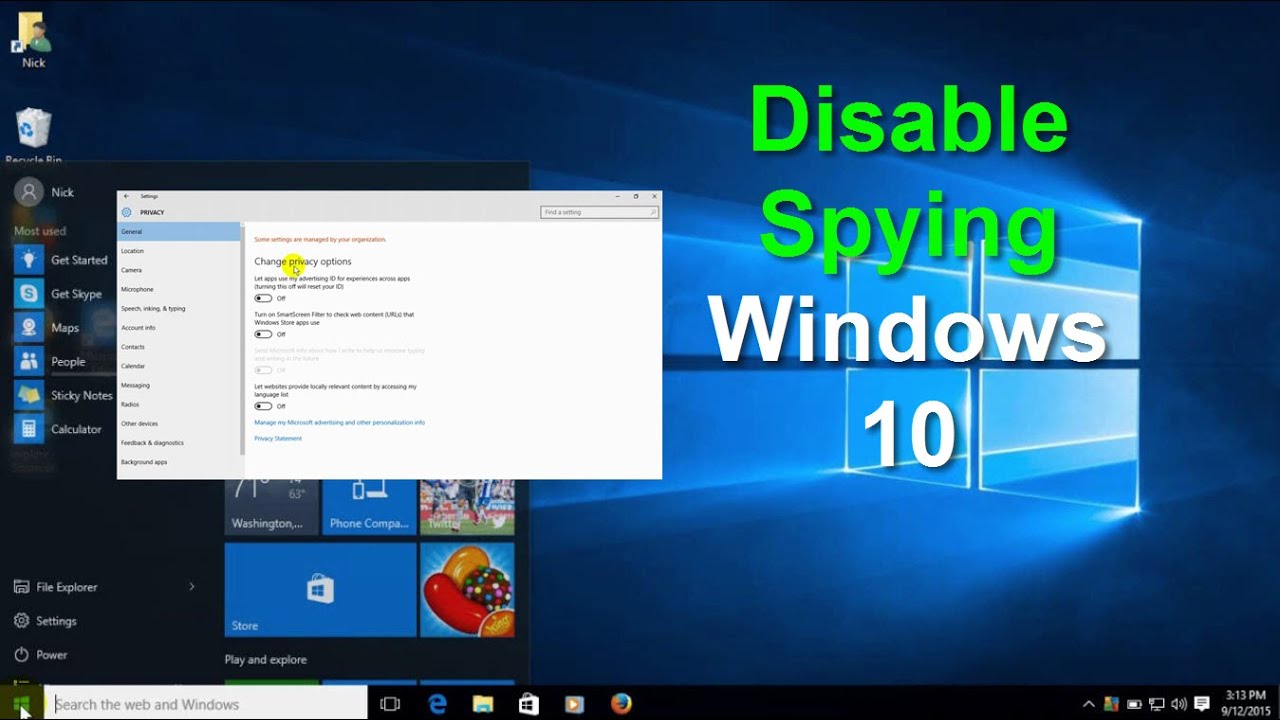The height and width of the screenshot is (720, 1280).
Task: Open the Nick folder on the desktop
Action: [x=33, y=40]
